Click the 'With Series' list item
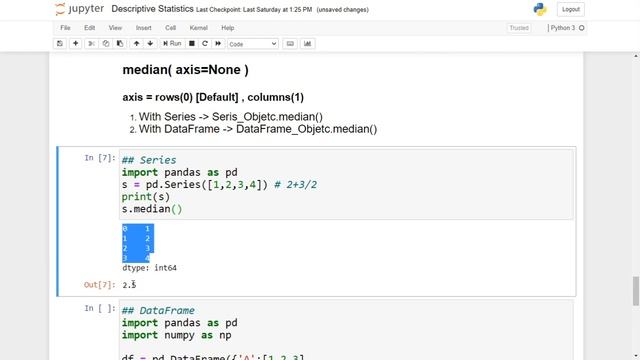 pos(231,117)
